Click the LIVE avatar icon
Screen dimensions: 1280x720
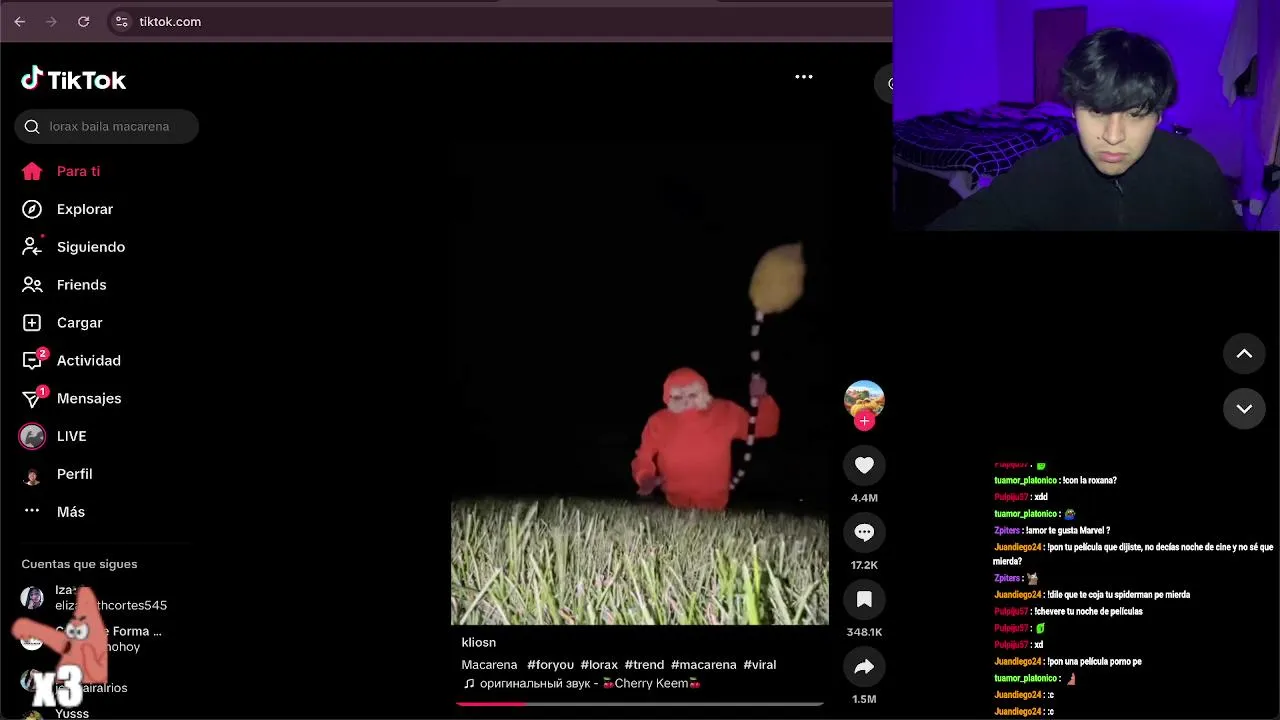[32, 436]
